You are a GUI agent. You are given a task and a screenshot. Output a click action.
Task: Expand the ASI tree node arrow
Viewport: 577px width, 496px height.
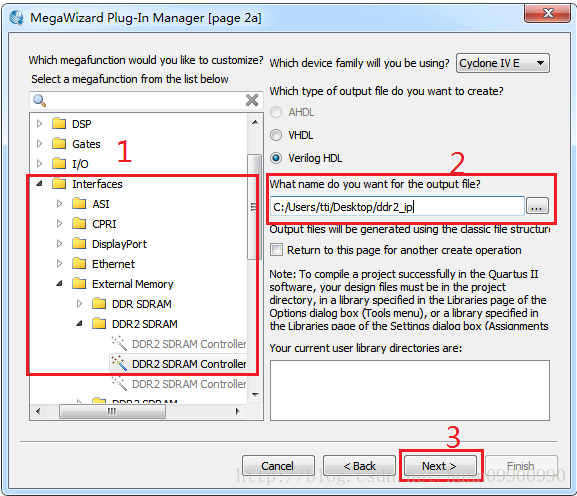point(59,203)
